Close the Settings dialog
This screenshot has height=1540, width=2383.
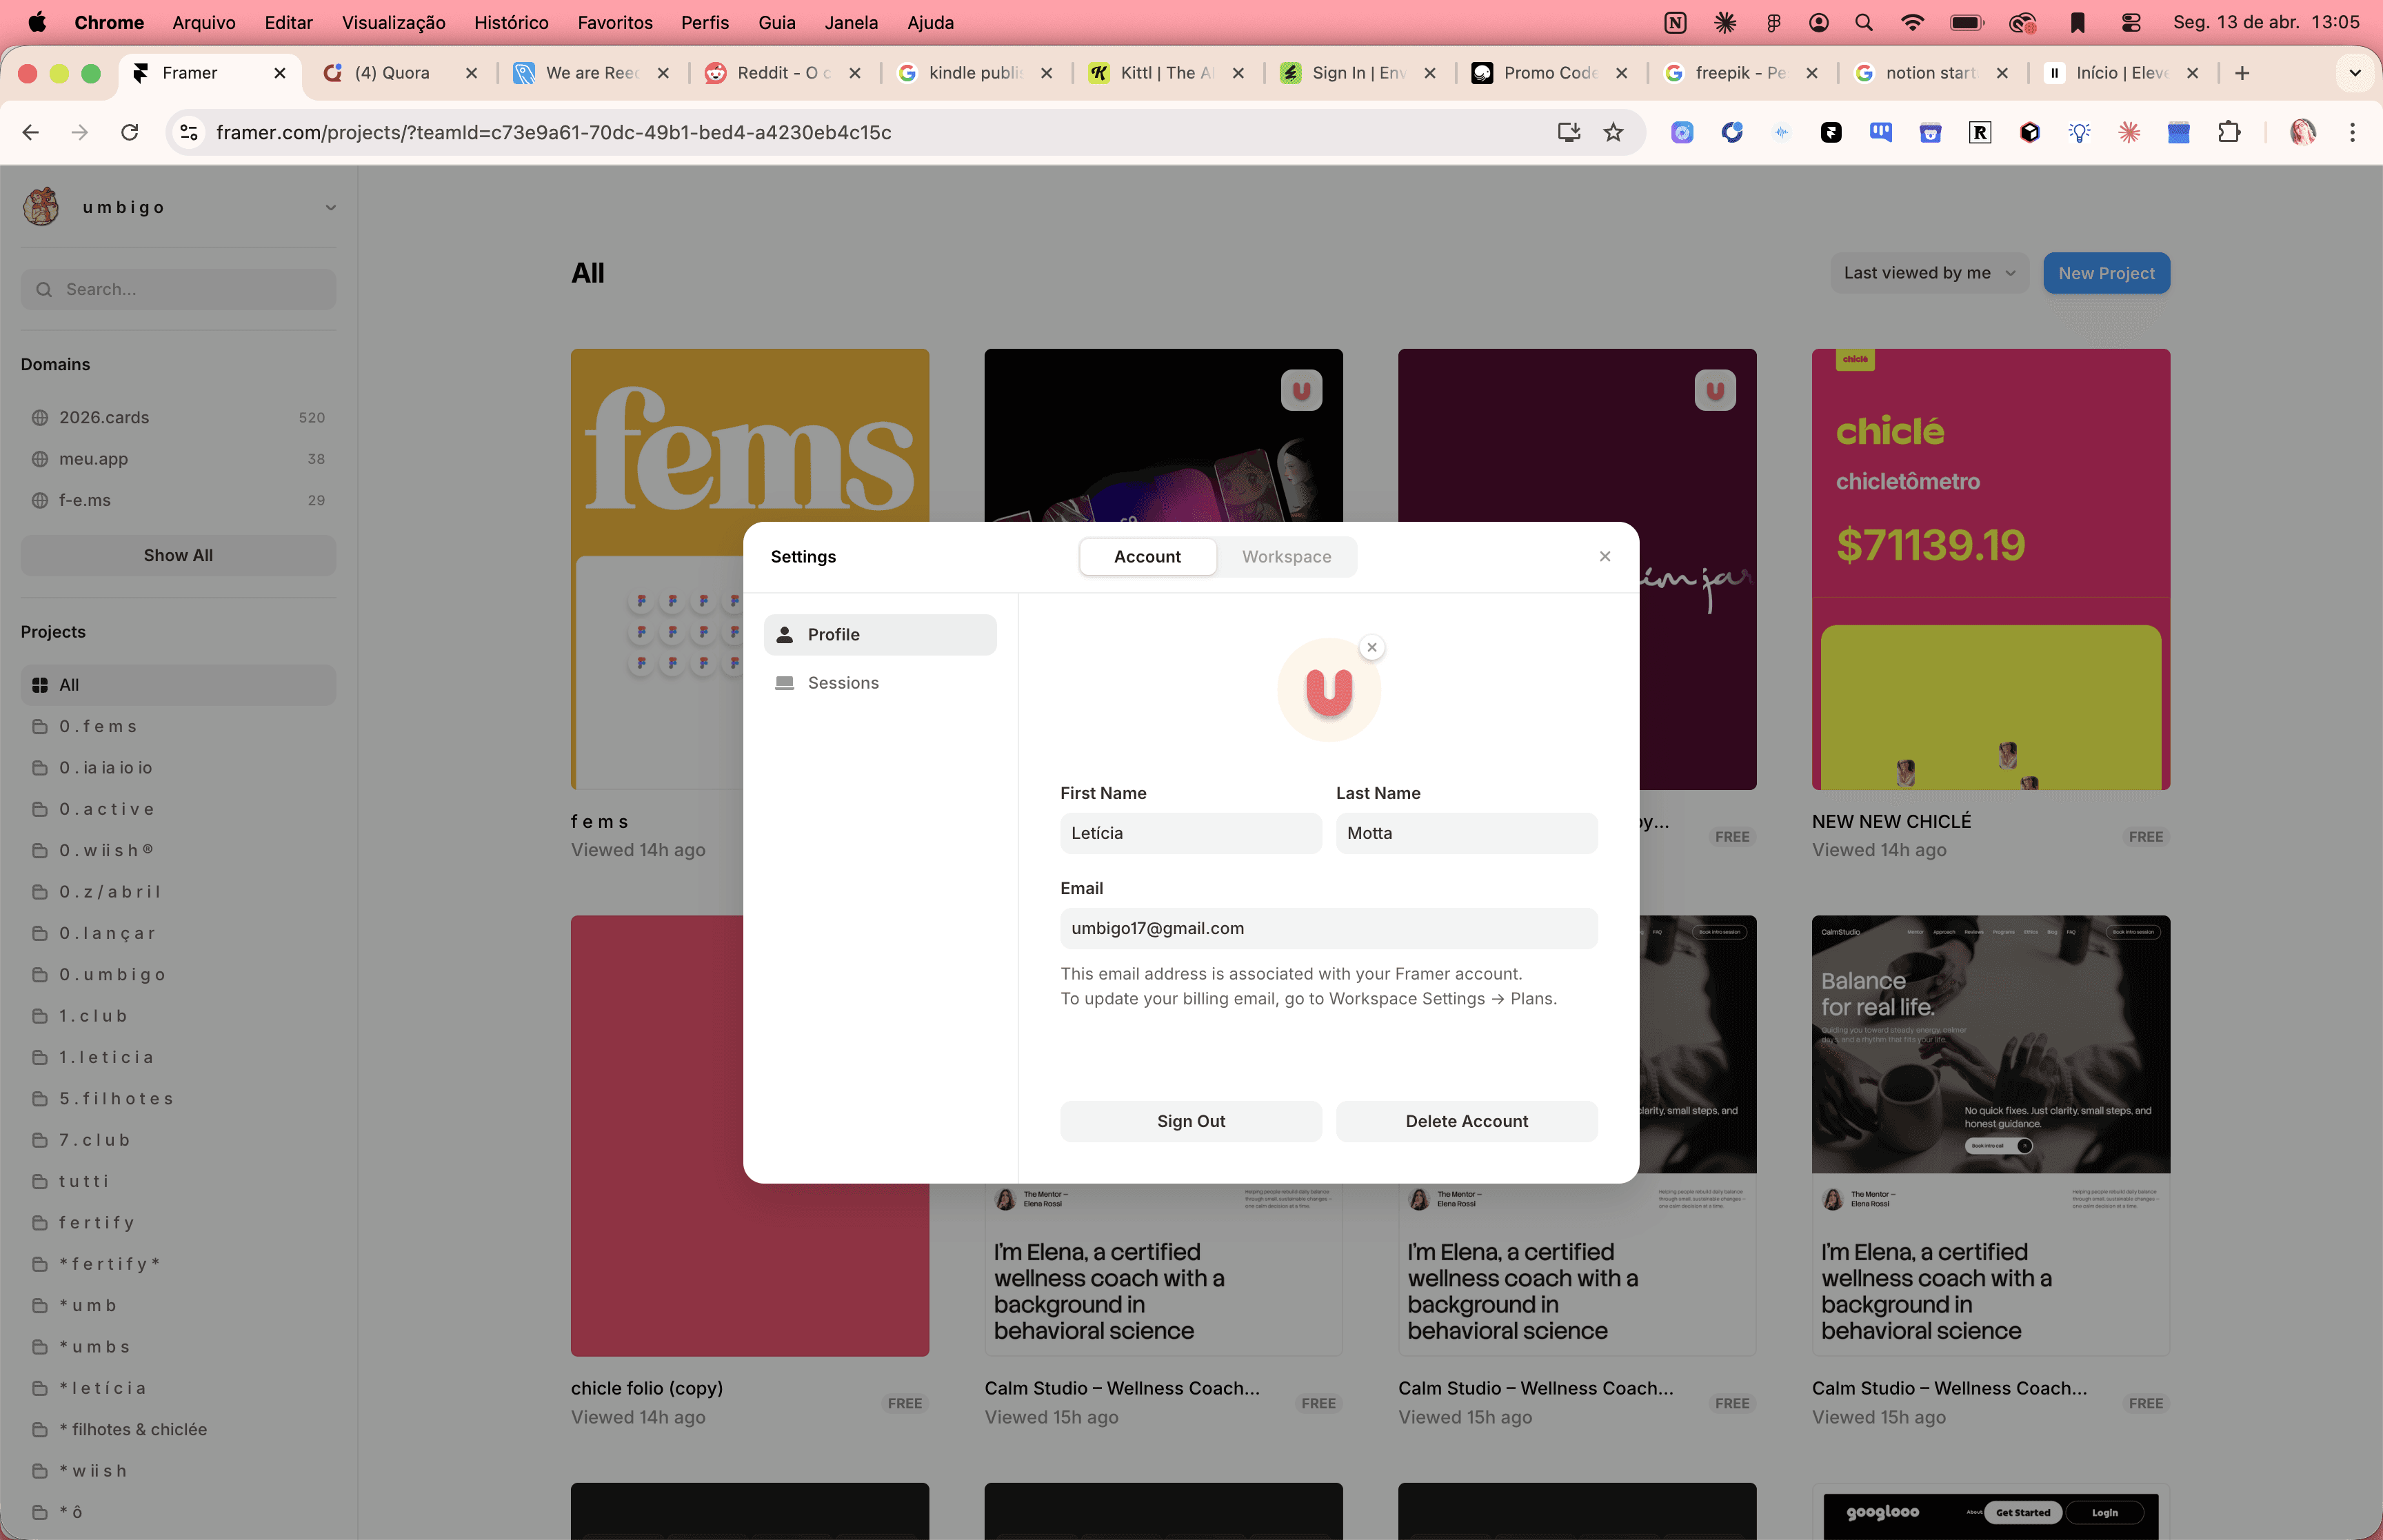[x=1604, y=556]
